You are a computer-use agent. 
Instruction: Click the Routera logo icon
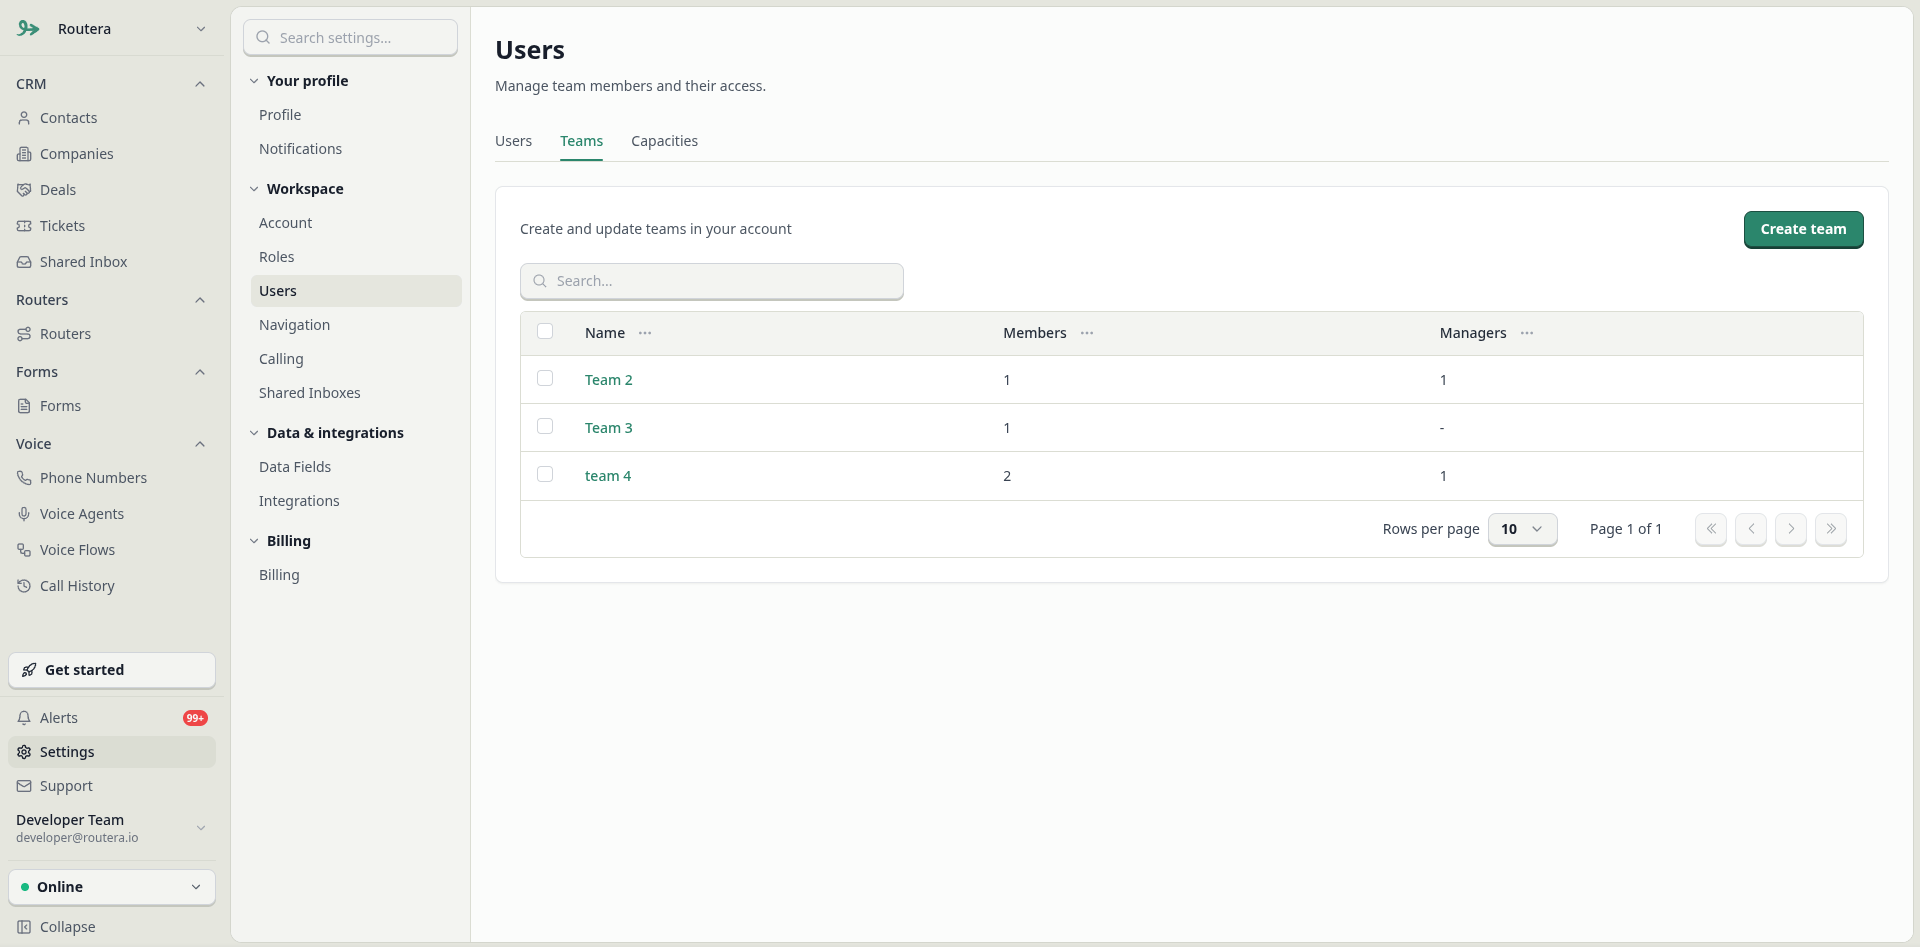click(x=28, y=29)
